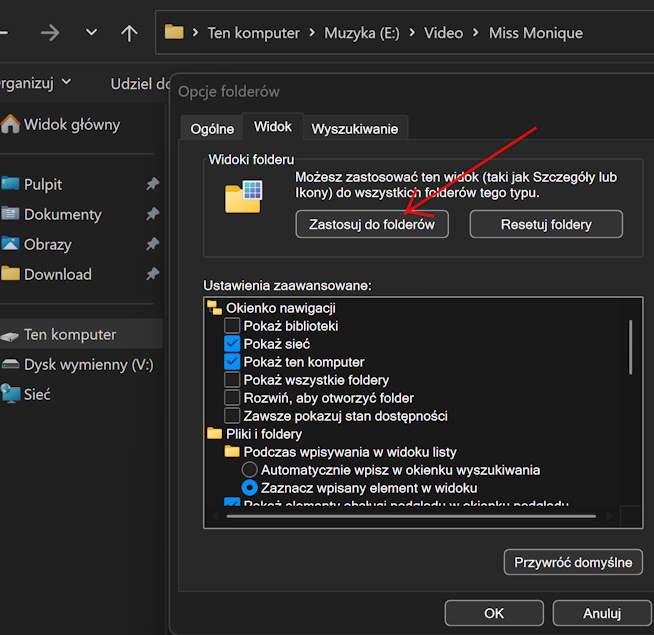Toggle the Pokaż wszystkie foldery checkbox
The width and height of the screenshot is (654, 635).
[232, 380]
